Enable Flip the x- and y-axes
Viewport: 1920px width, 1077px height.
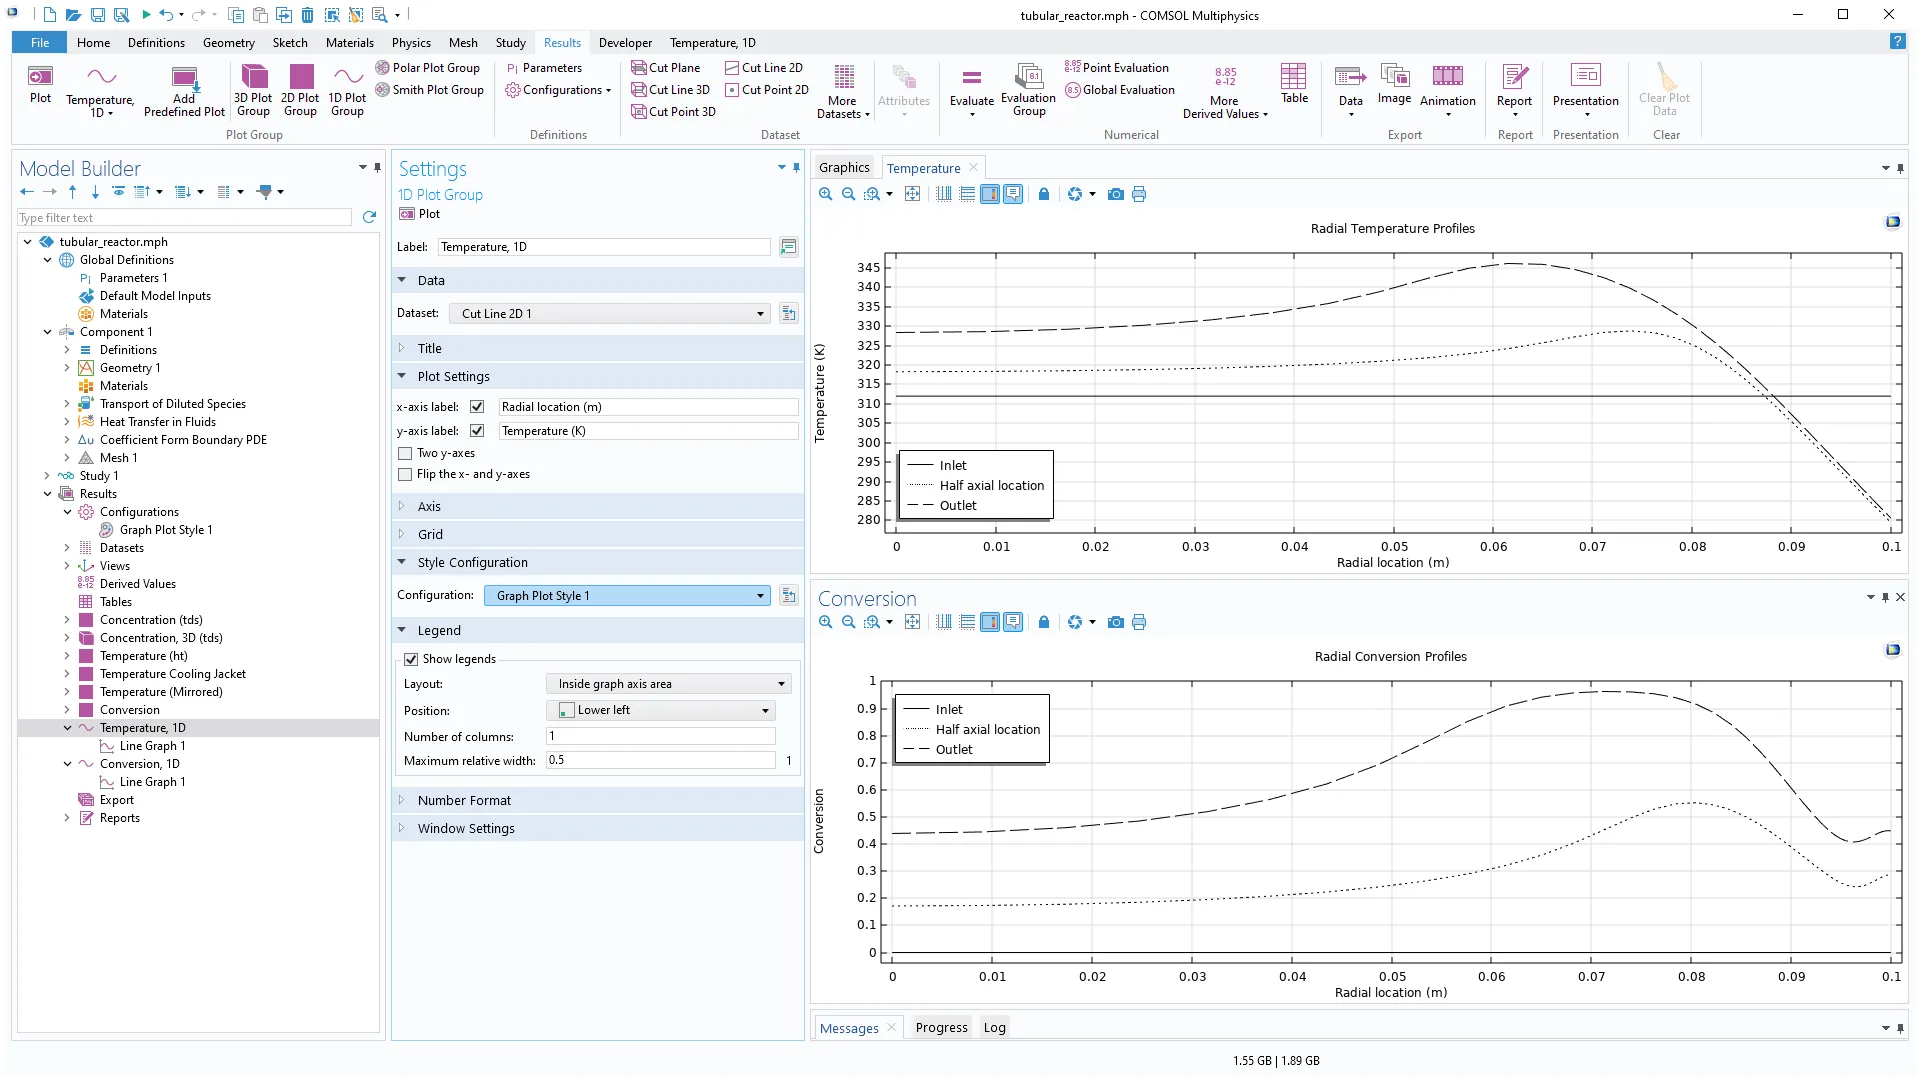tap(405, 475)
